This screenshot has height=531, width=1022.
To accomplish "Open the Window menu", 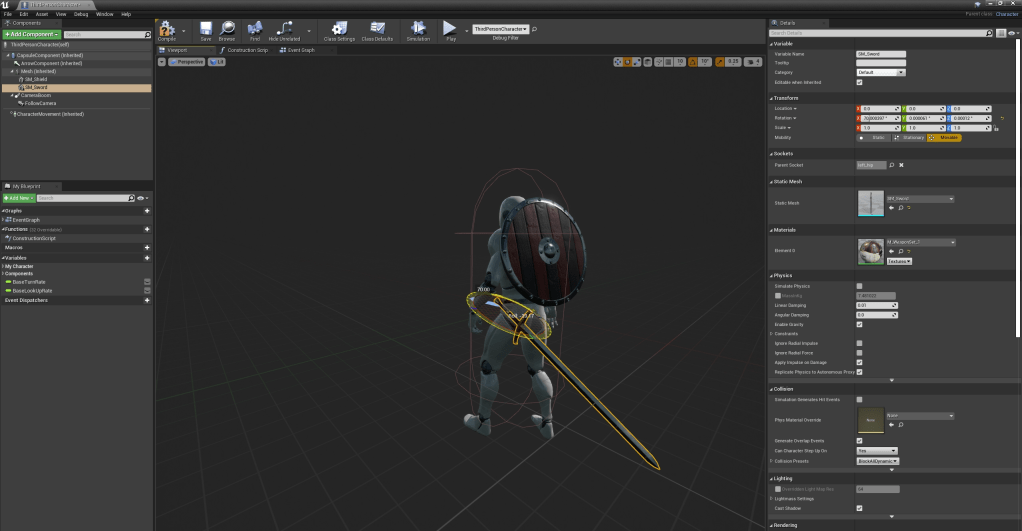I will [104, 14].
